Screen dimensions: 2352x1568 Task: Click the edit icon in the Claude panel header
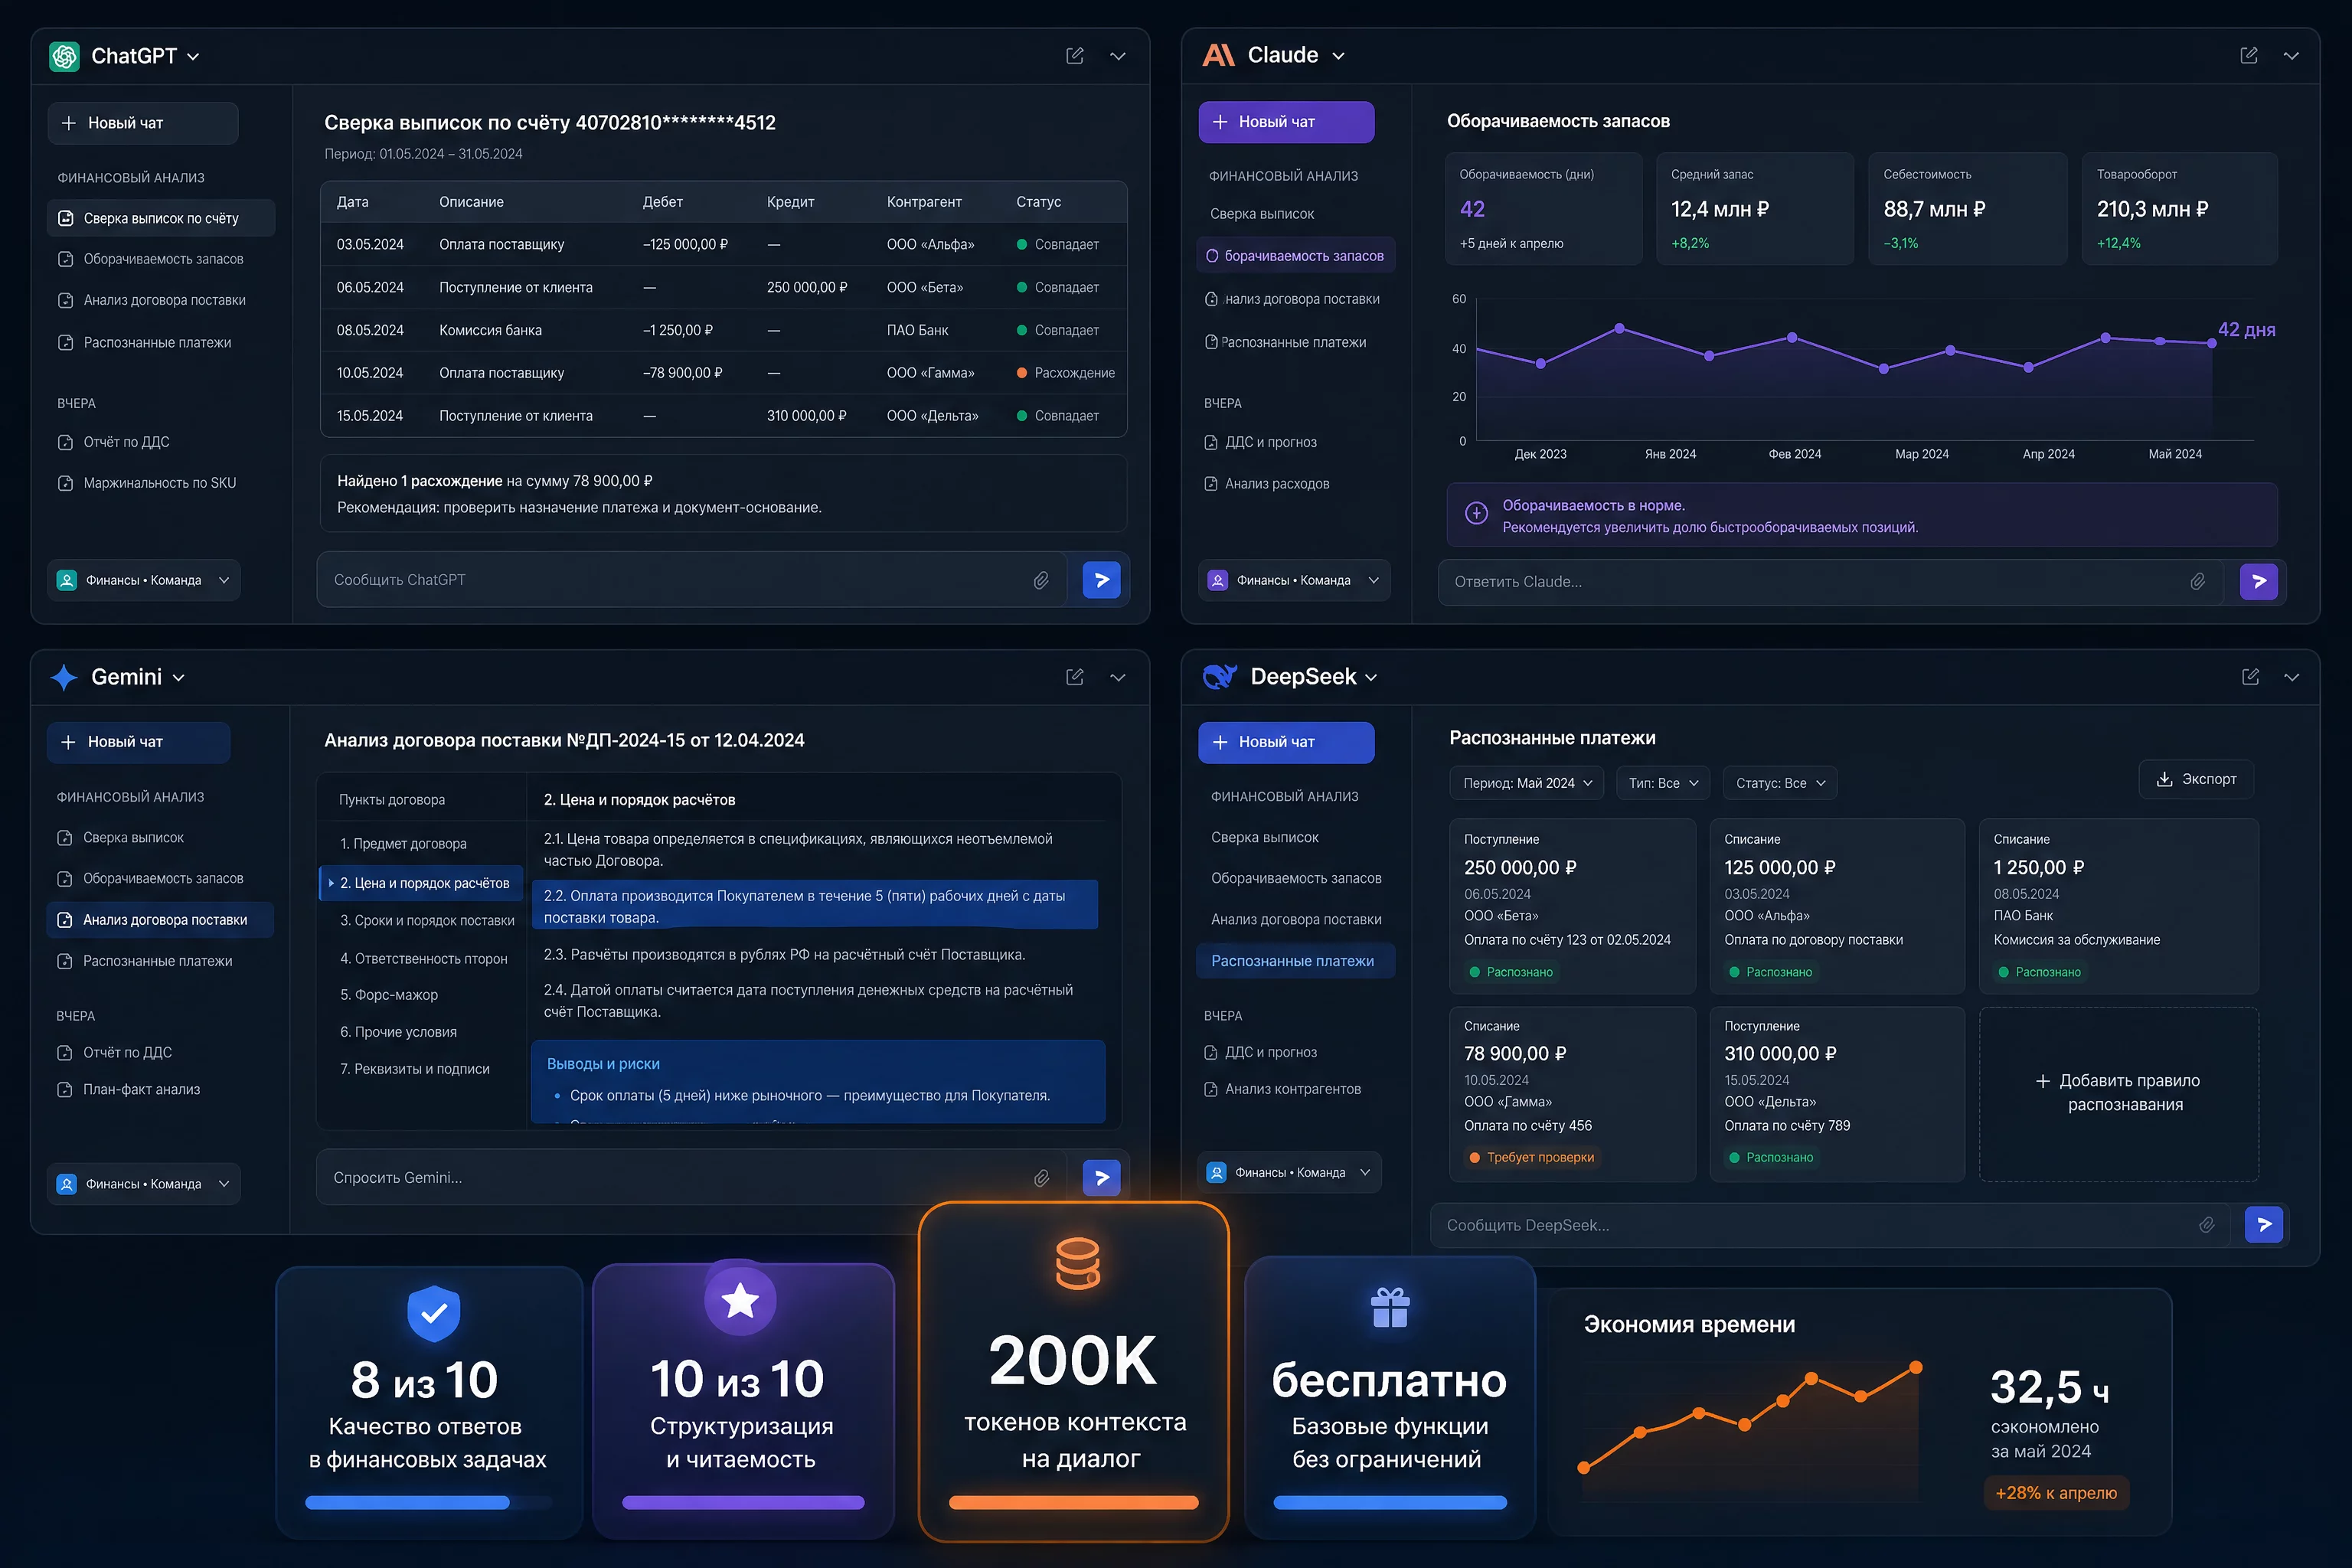(x=2249, y=55)
